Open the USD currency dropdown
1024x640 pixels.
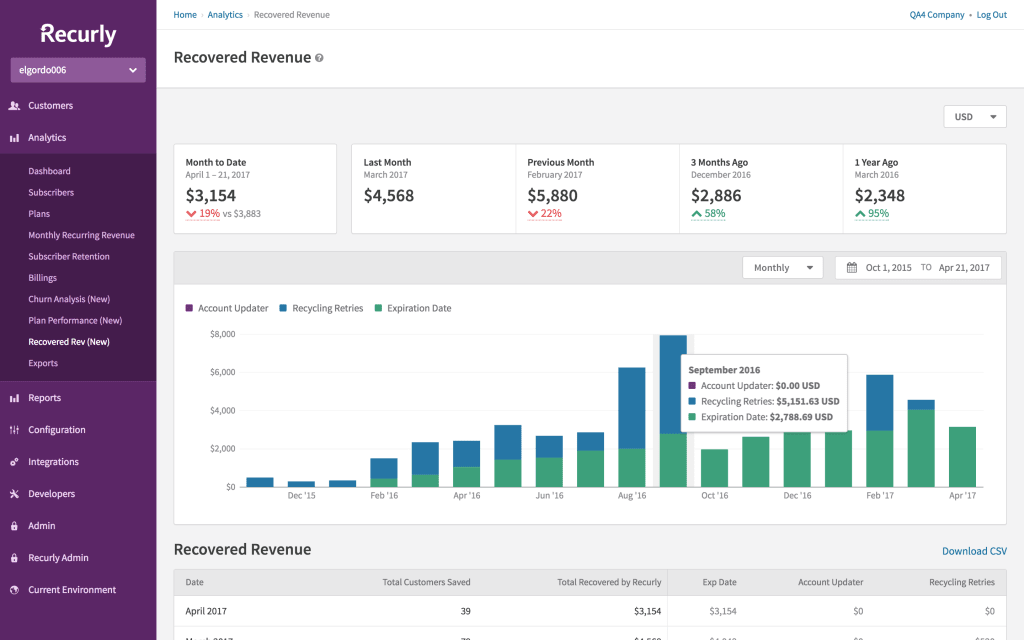974,116
